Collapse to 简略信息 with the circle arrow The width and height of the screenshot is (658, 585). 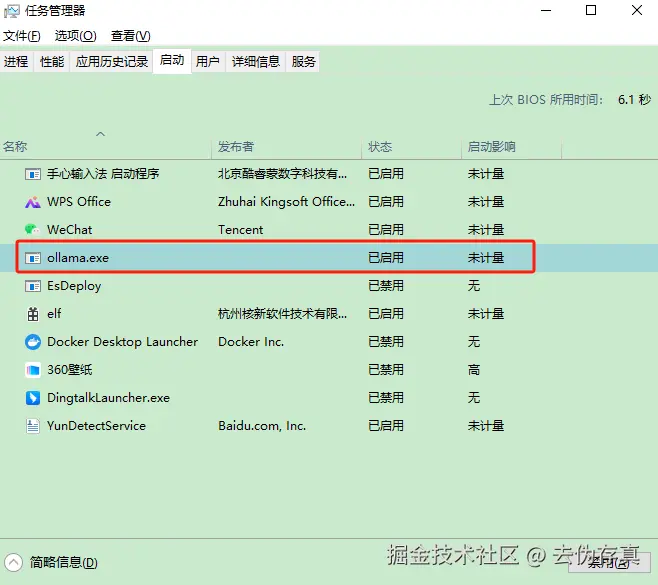point(13,562)
